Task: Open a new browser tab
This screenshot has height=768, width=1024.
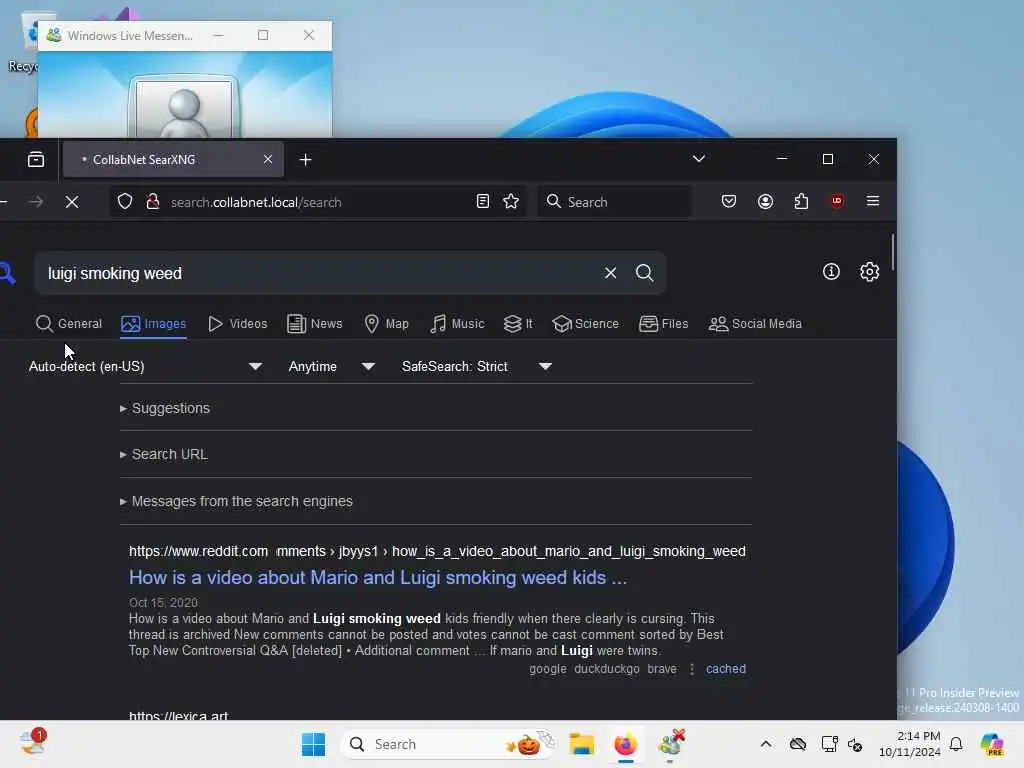Action: 305,159
